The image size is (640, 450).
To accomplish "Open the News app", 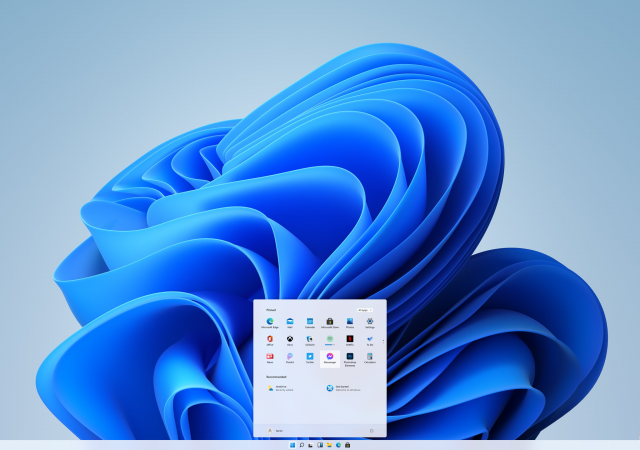I will (270, 358).
